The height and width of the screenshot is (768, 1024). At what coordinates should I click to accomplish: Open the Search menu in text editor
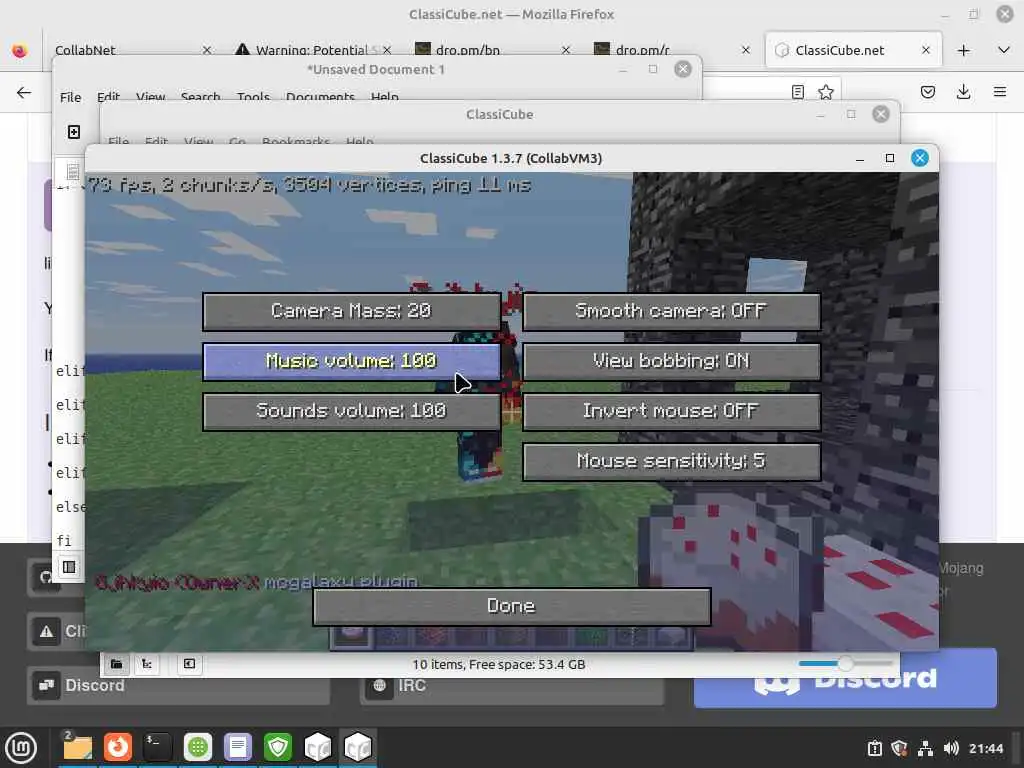pyautogui.click(x=200, y=97)
